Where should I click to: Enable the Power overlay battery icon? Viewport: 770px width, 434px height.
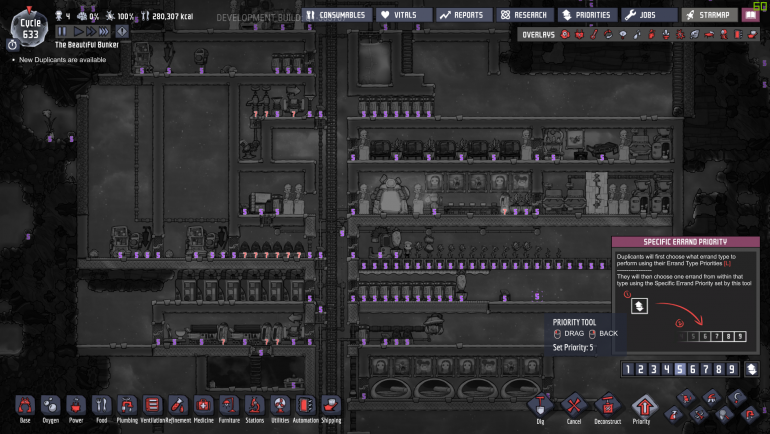[x=580, y=34]
